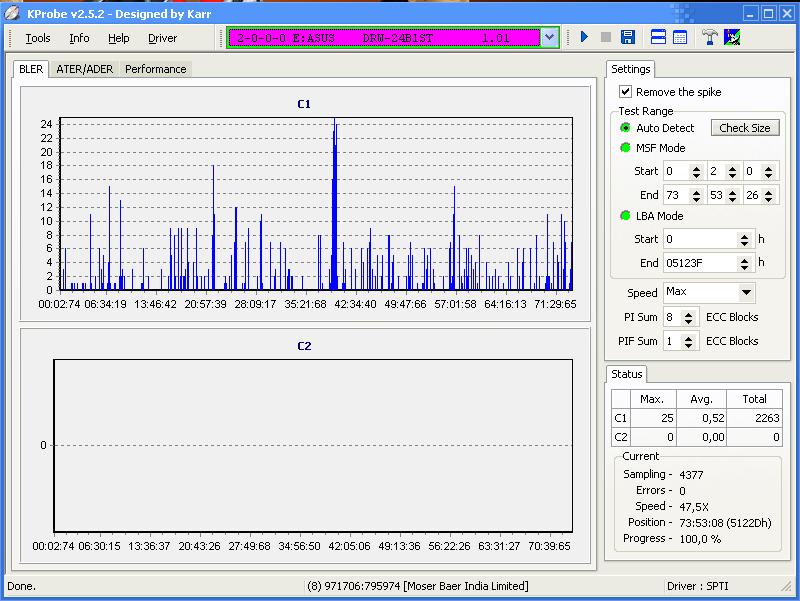The height and width of the screenshot is (601, 800).
Task: Click the C1 Max cell showing 25
Action: [653, 418]
